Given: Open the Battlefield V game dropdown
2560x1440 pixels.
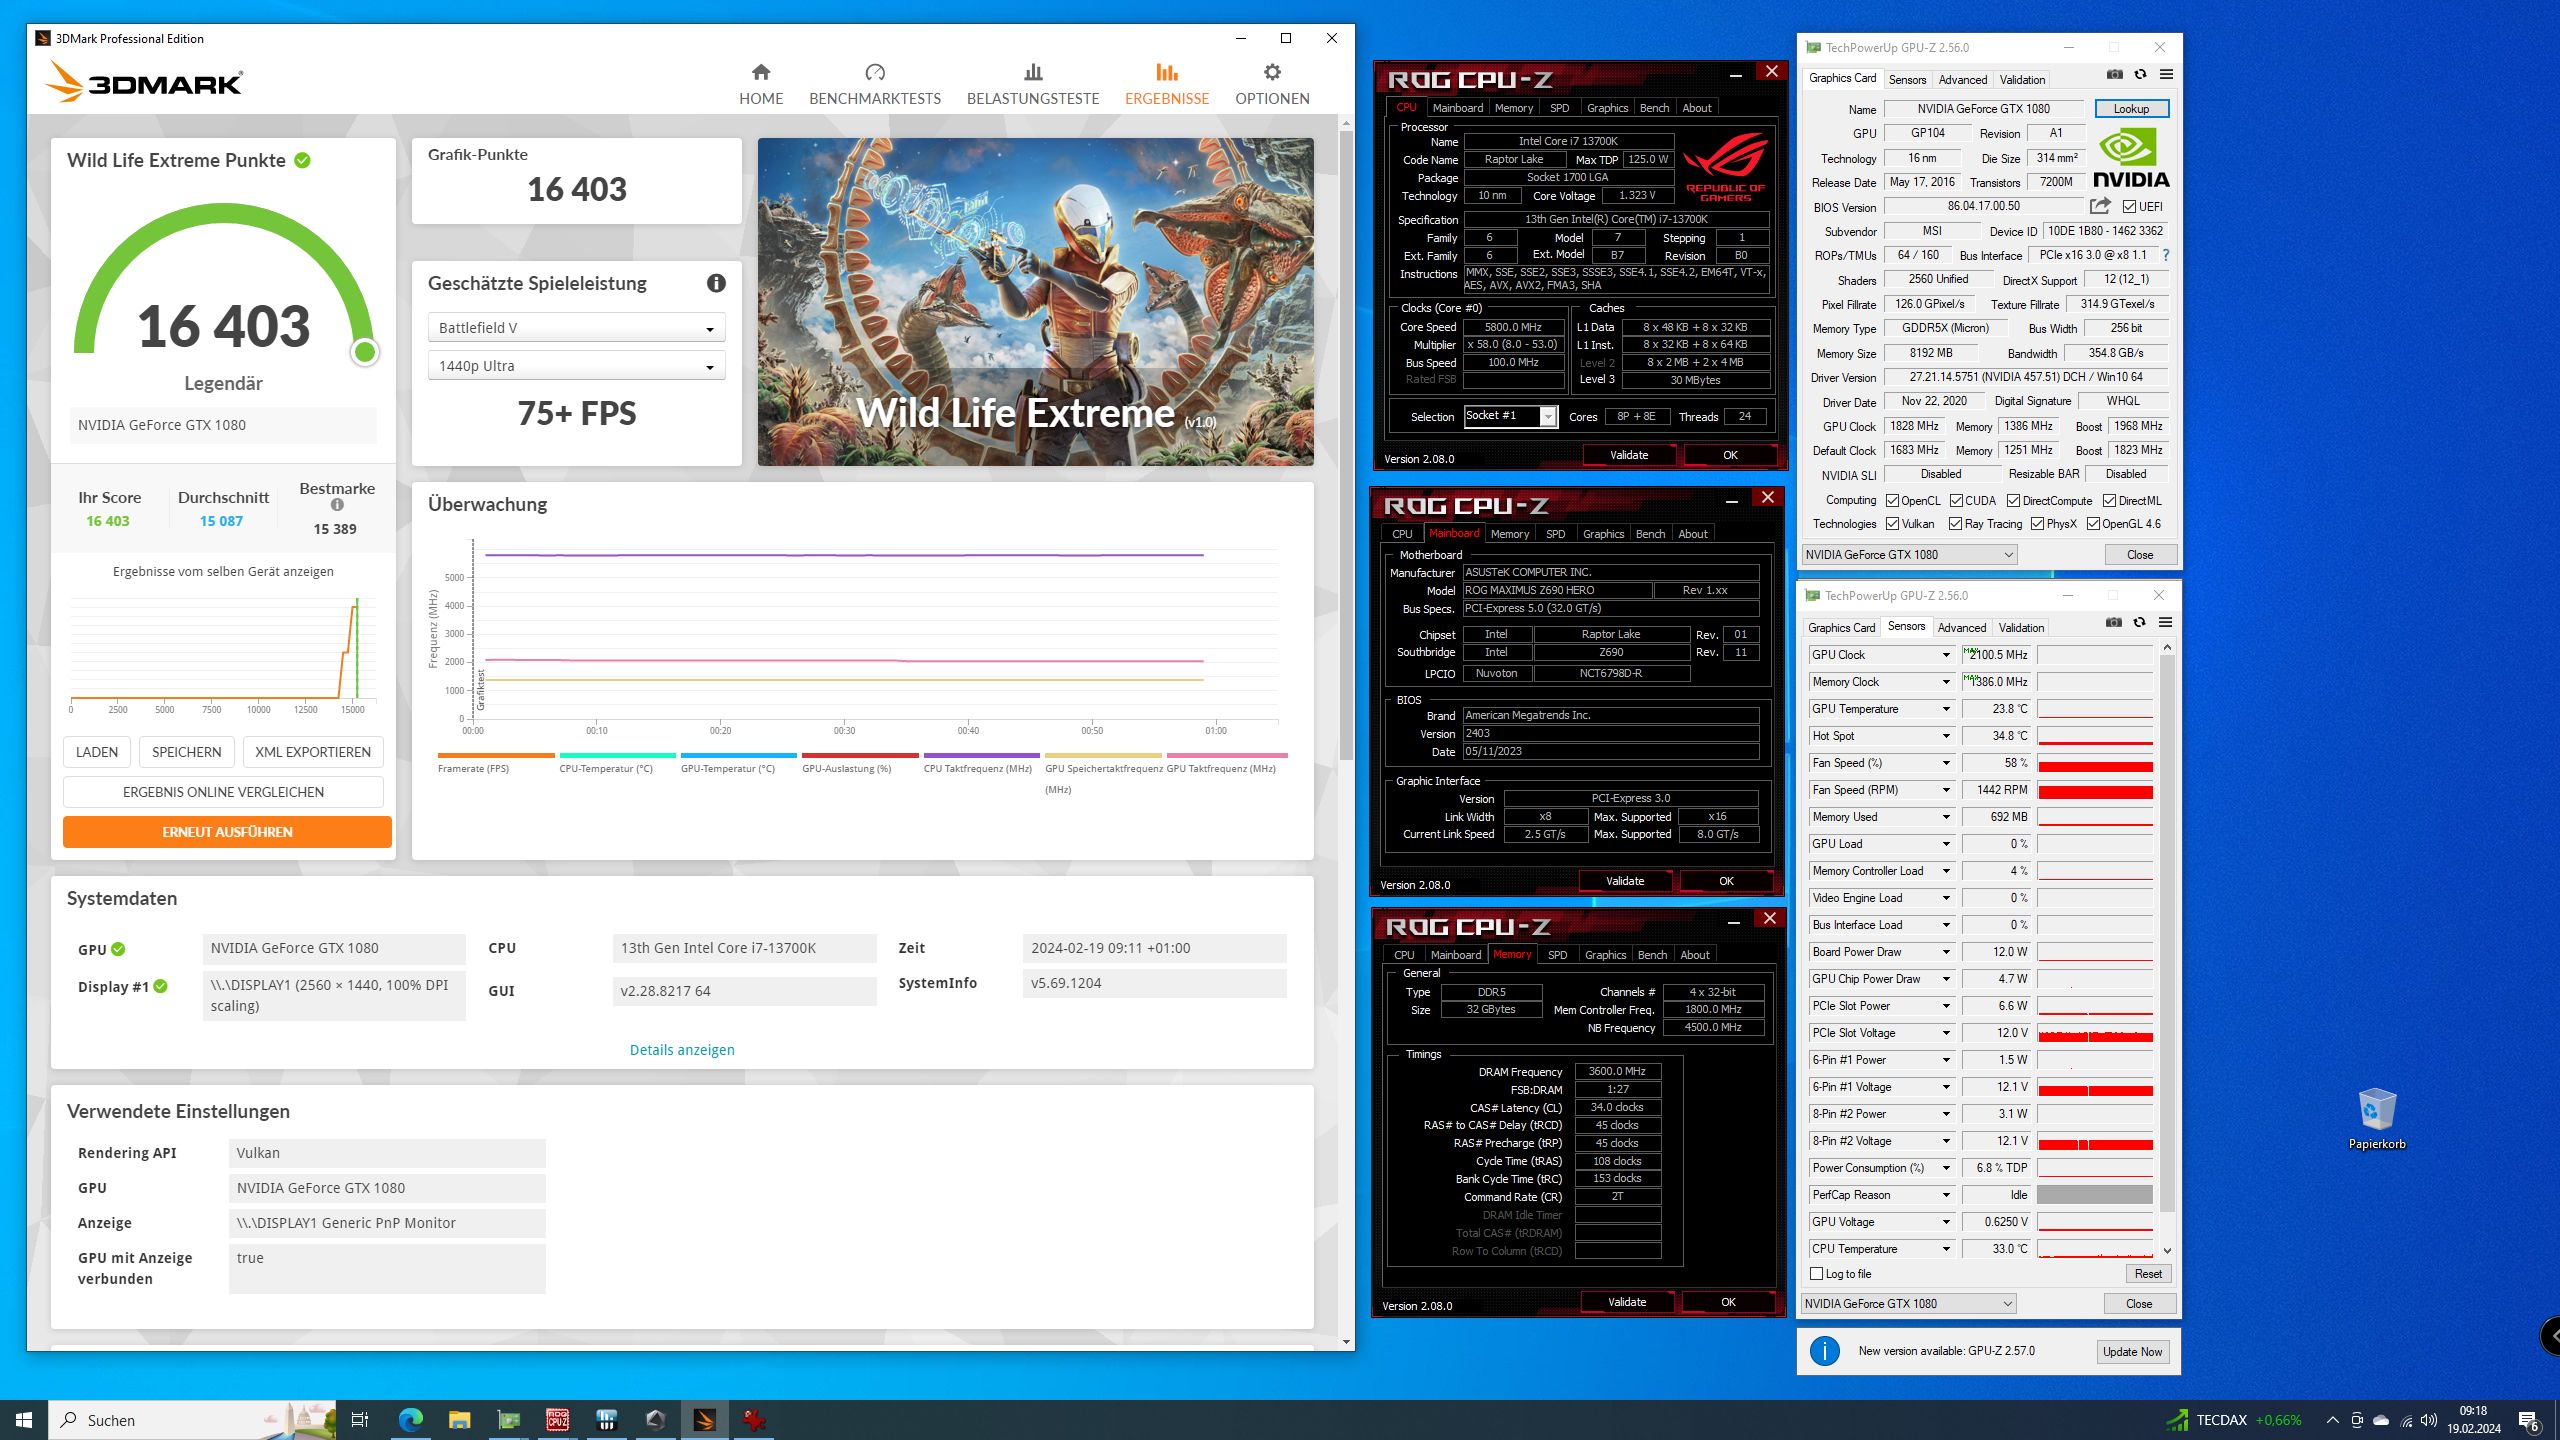Looking at the screenshot, I should pyautogui.click(x=576, y=328).
